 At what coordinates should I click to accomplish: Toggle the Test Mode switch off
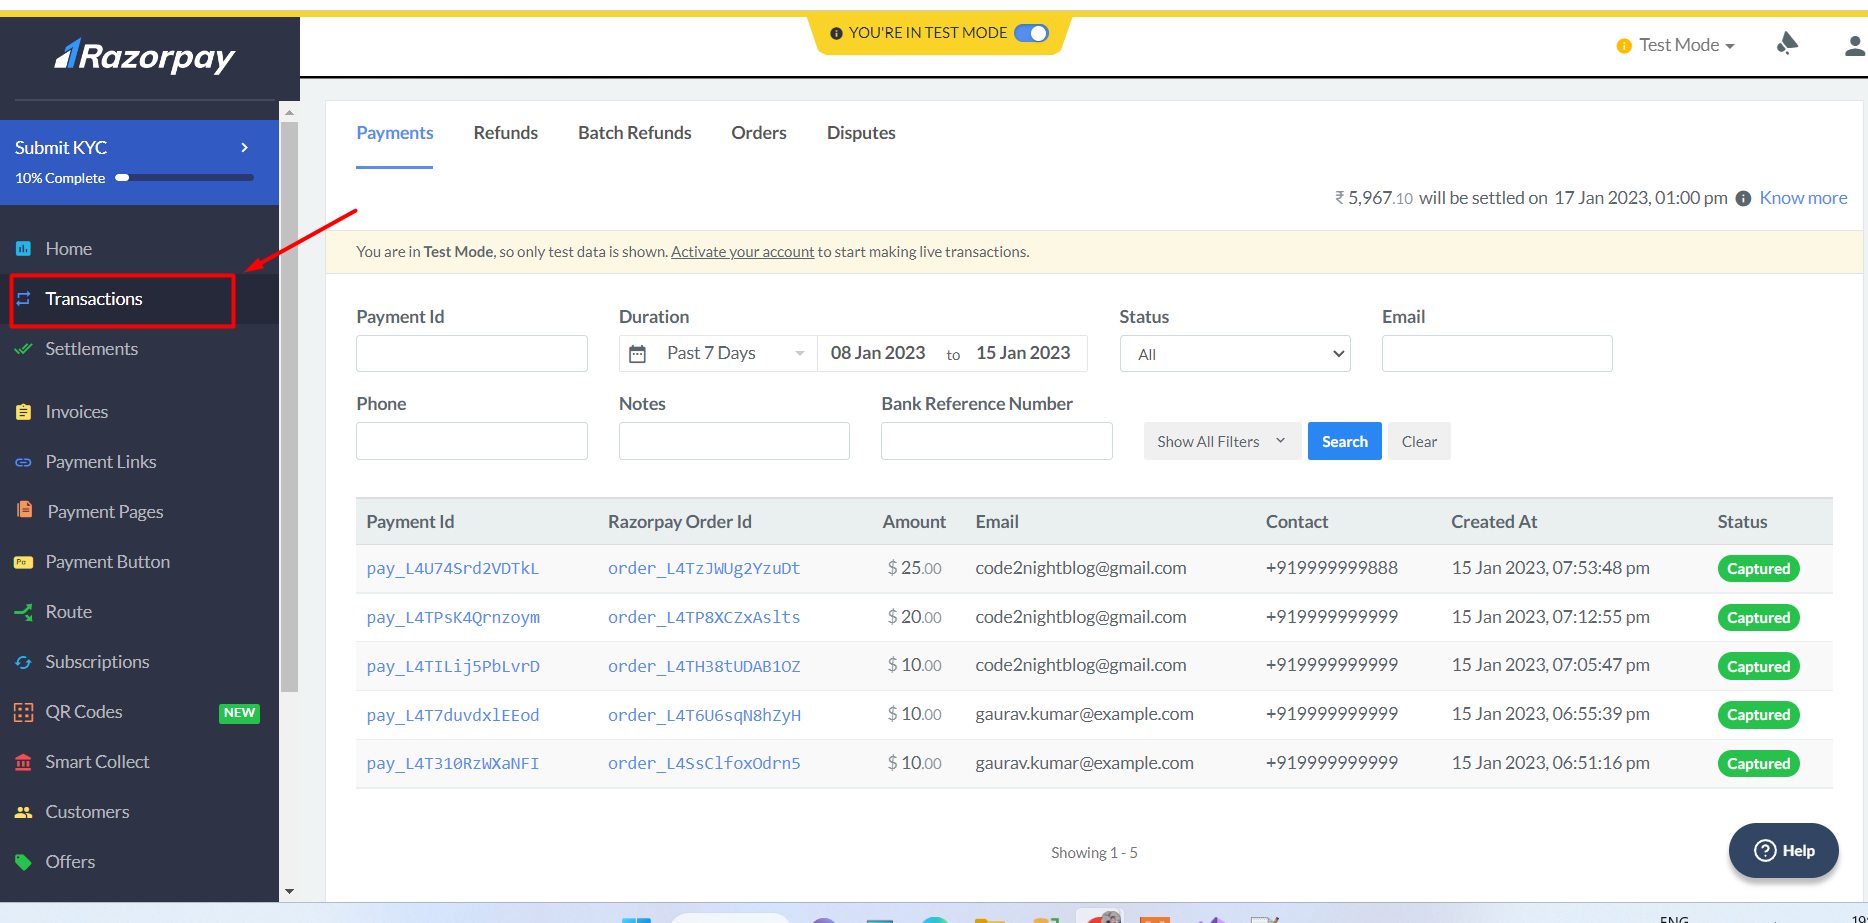point(1031,33)
